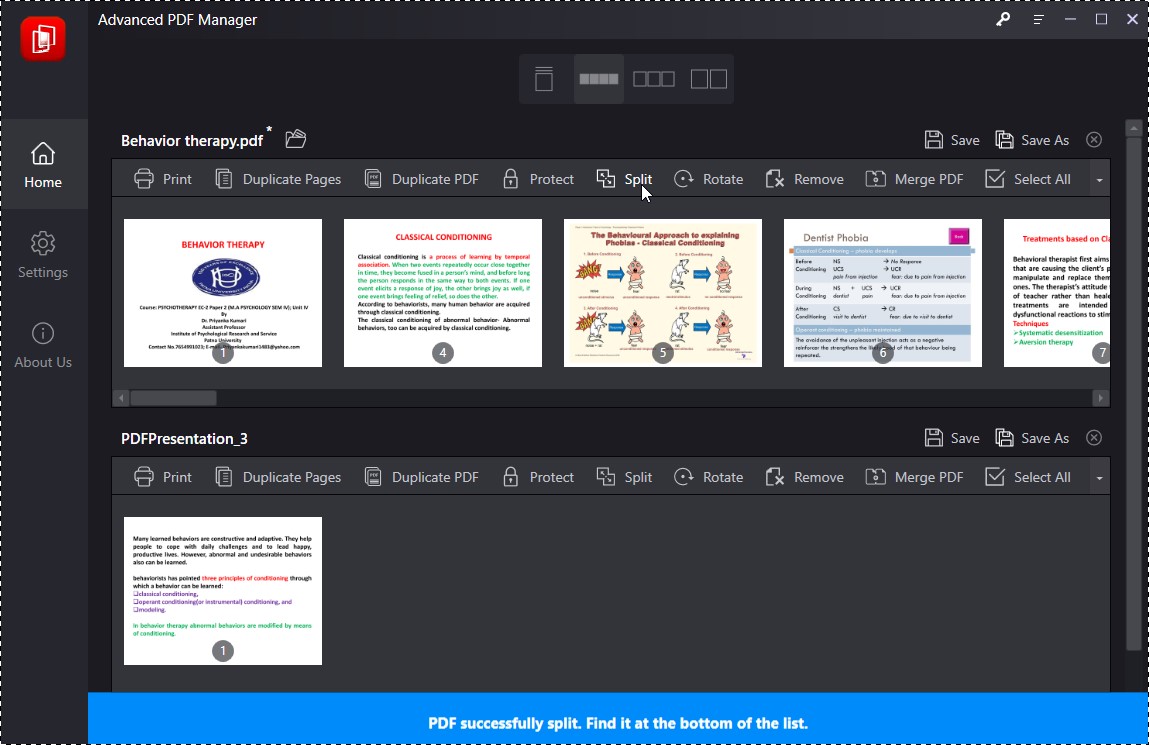Enable Select All for Behavior therapy.pdf pages
This screenshot has width=1149, height=745.
click(x=1028, y=178)
